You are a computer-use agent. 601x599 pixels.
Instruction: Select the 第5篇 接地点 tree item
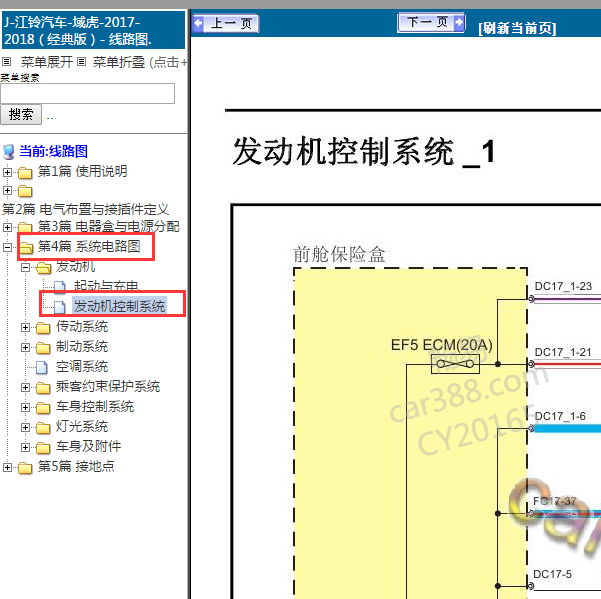point(76,466)
